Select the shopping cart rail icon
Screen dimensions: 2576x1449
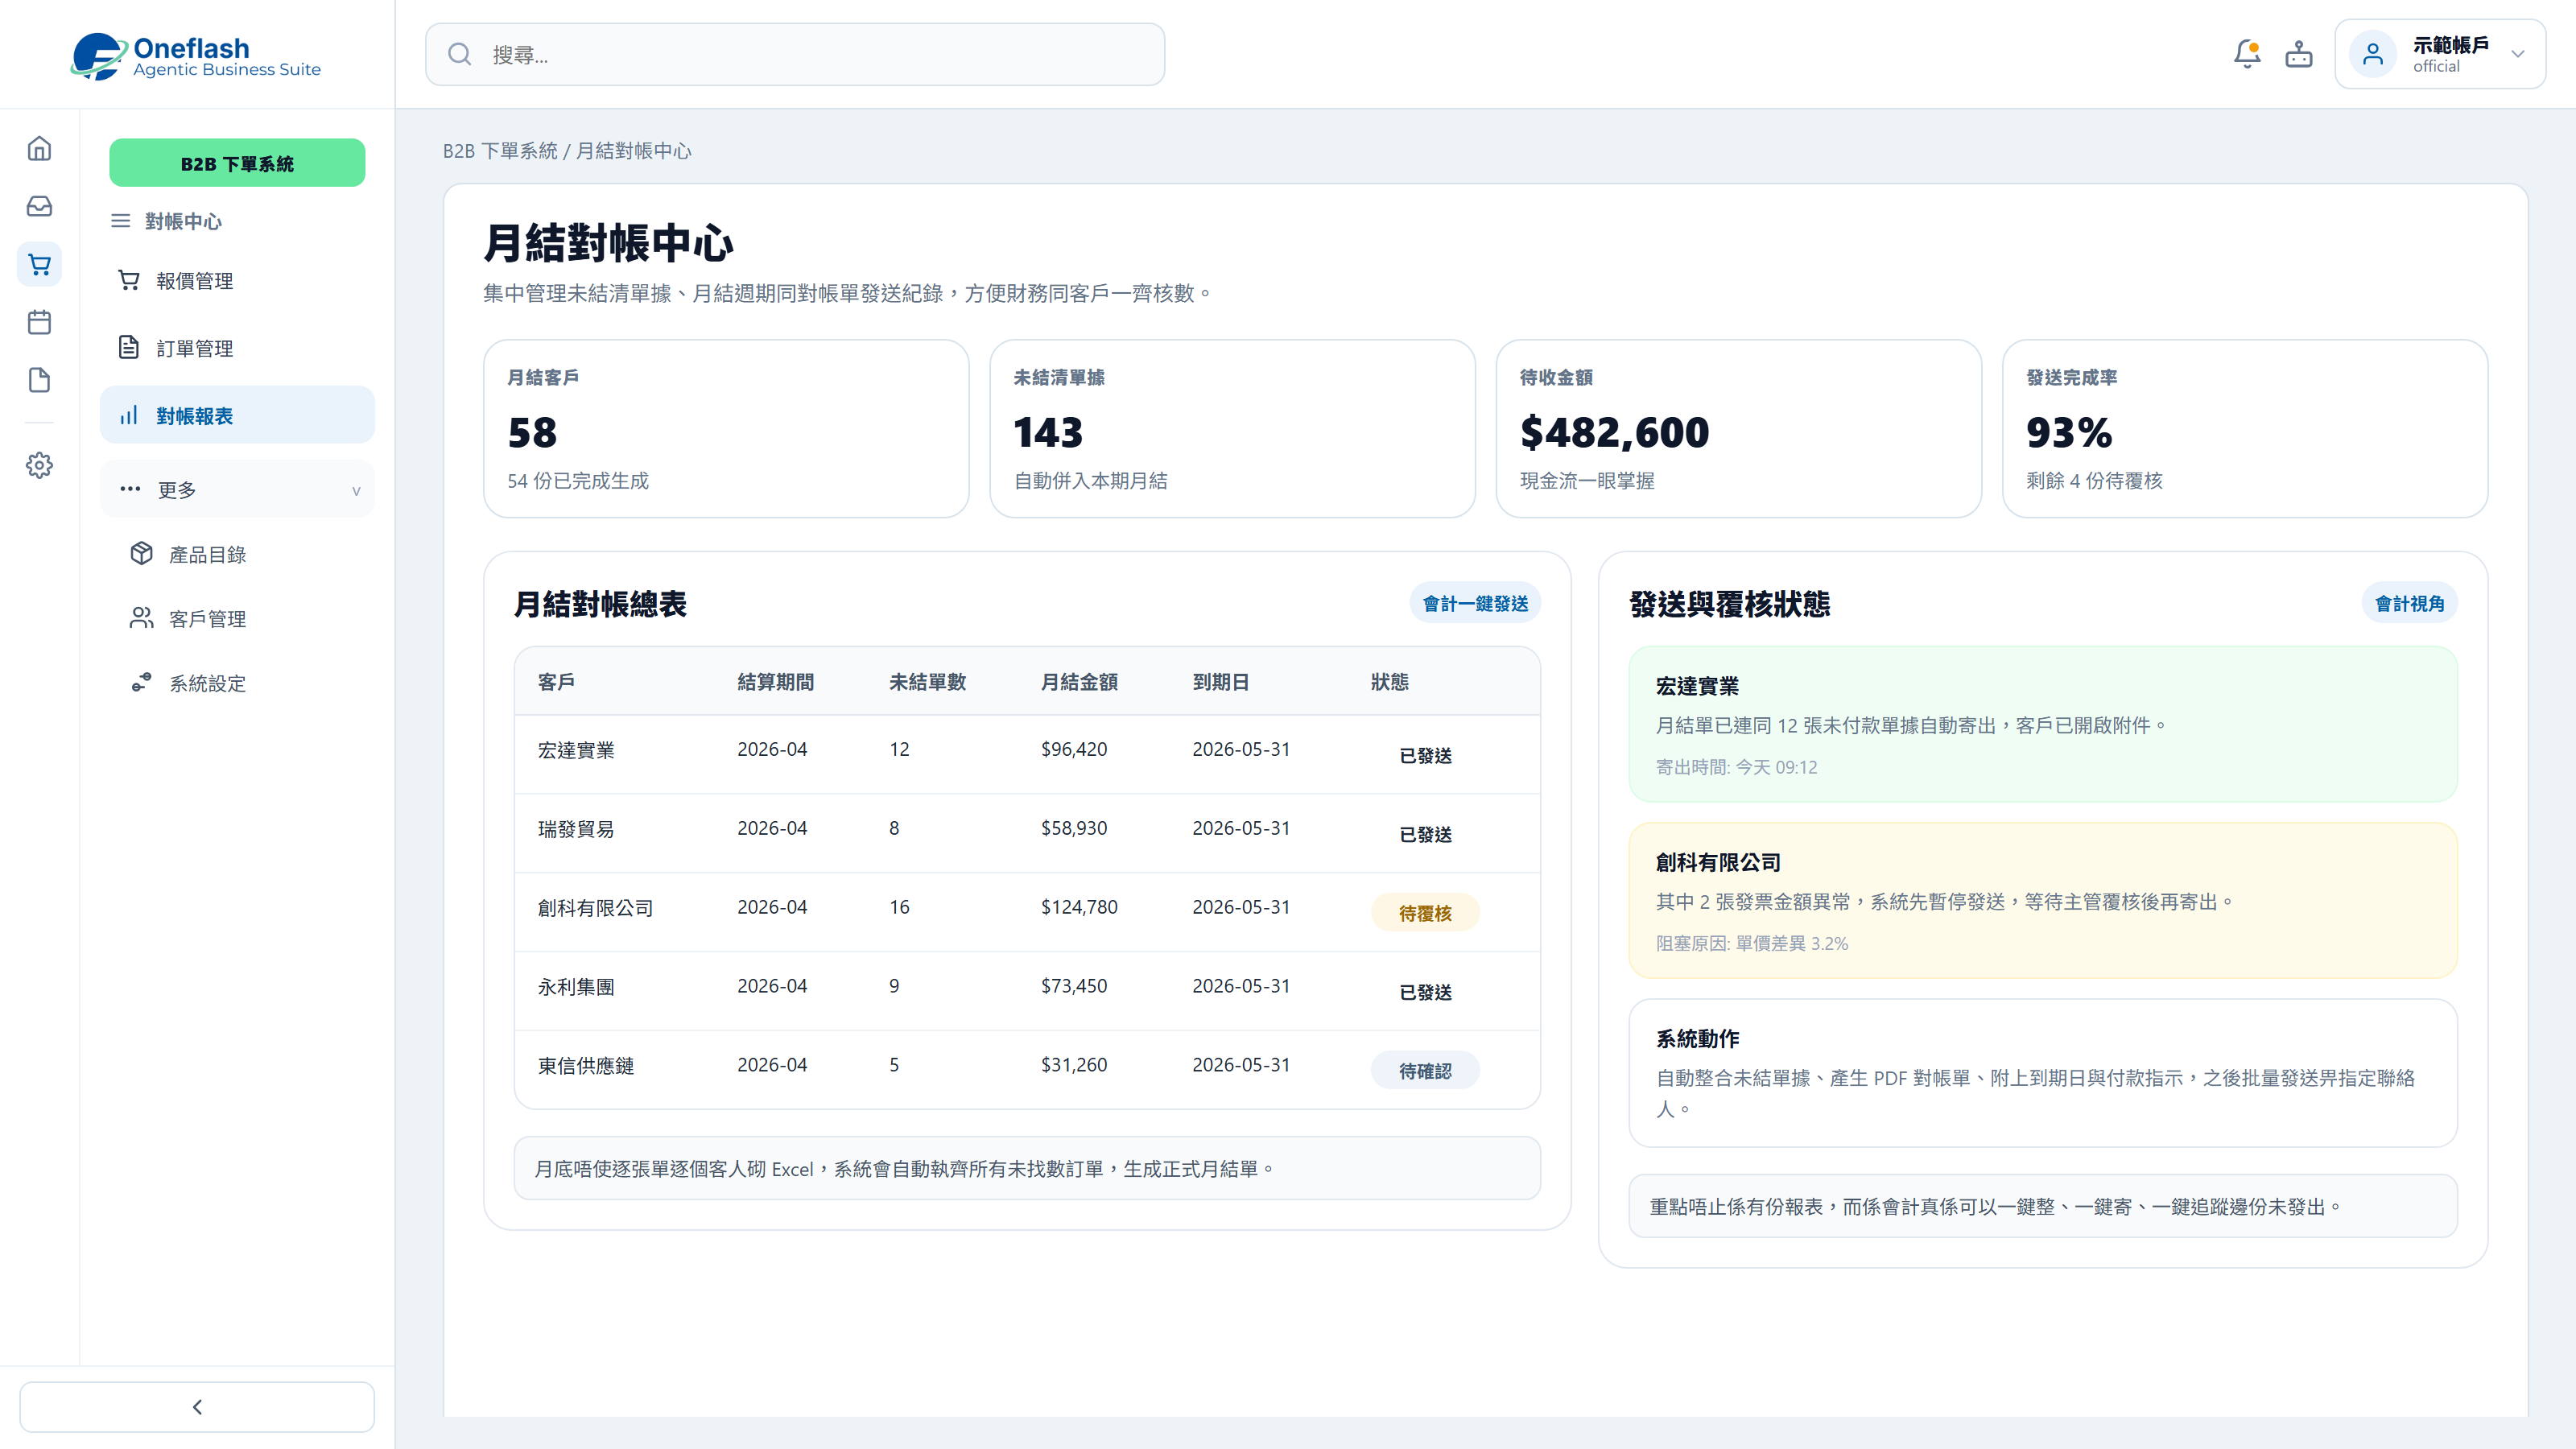pos(39,264)
